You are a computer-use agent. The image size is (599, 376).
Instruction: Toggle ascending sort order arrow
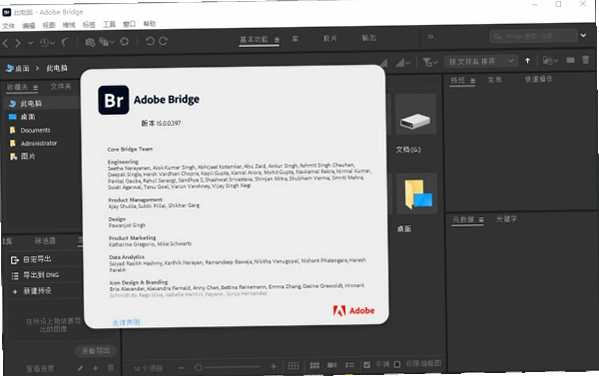528,60
